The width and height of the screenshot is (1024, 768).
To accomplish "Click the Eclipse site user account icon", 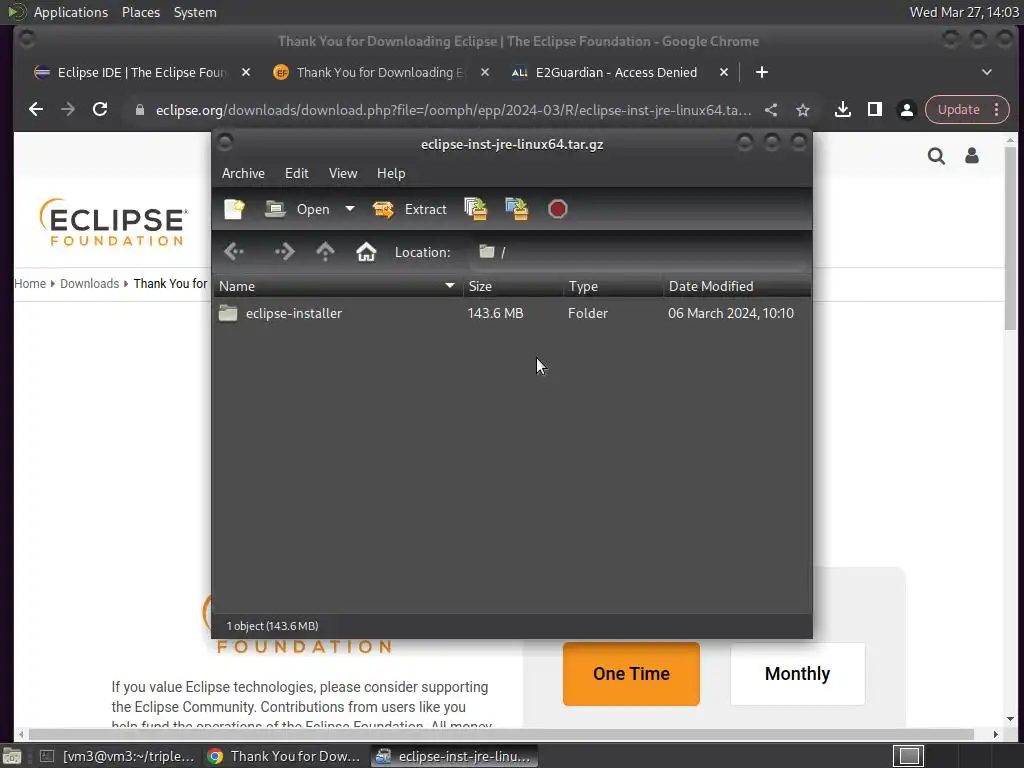I will tap(972, 155).
